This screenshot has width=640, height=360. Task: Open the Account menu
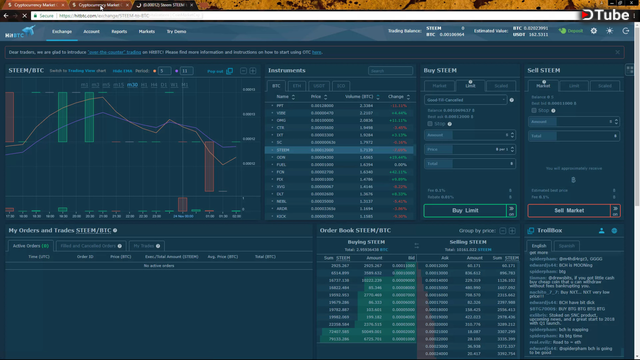click(91, 31)
